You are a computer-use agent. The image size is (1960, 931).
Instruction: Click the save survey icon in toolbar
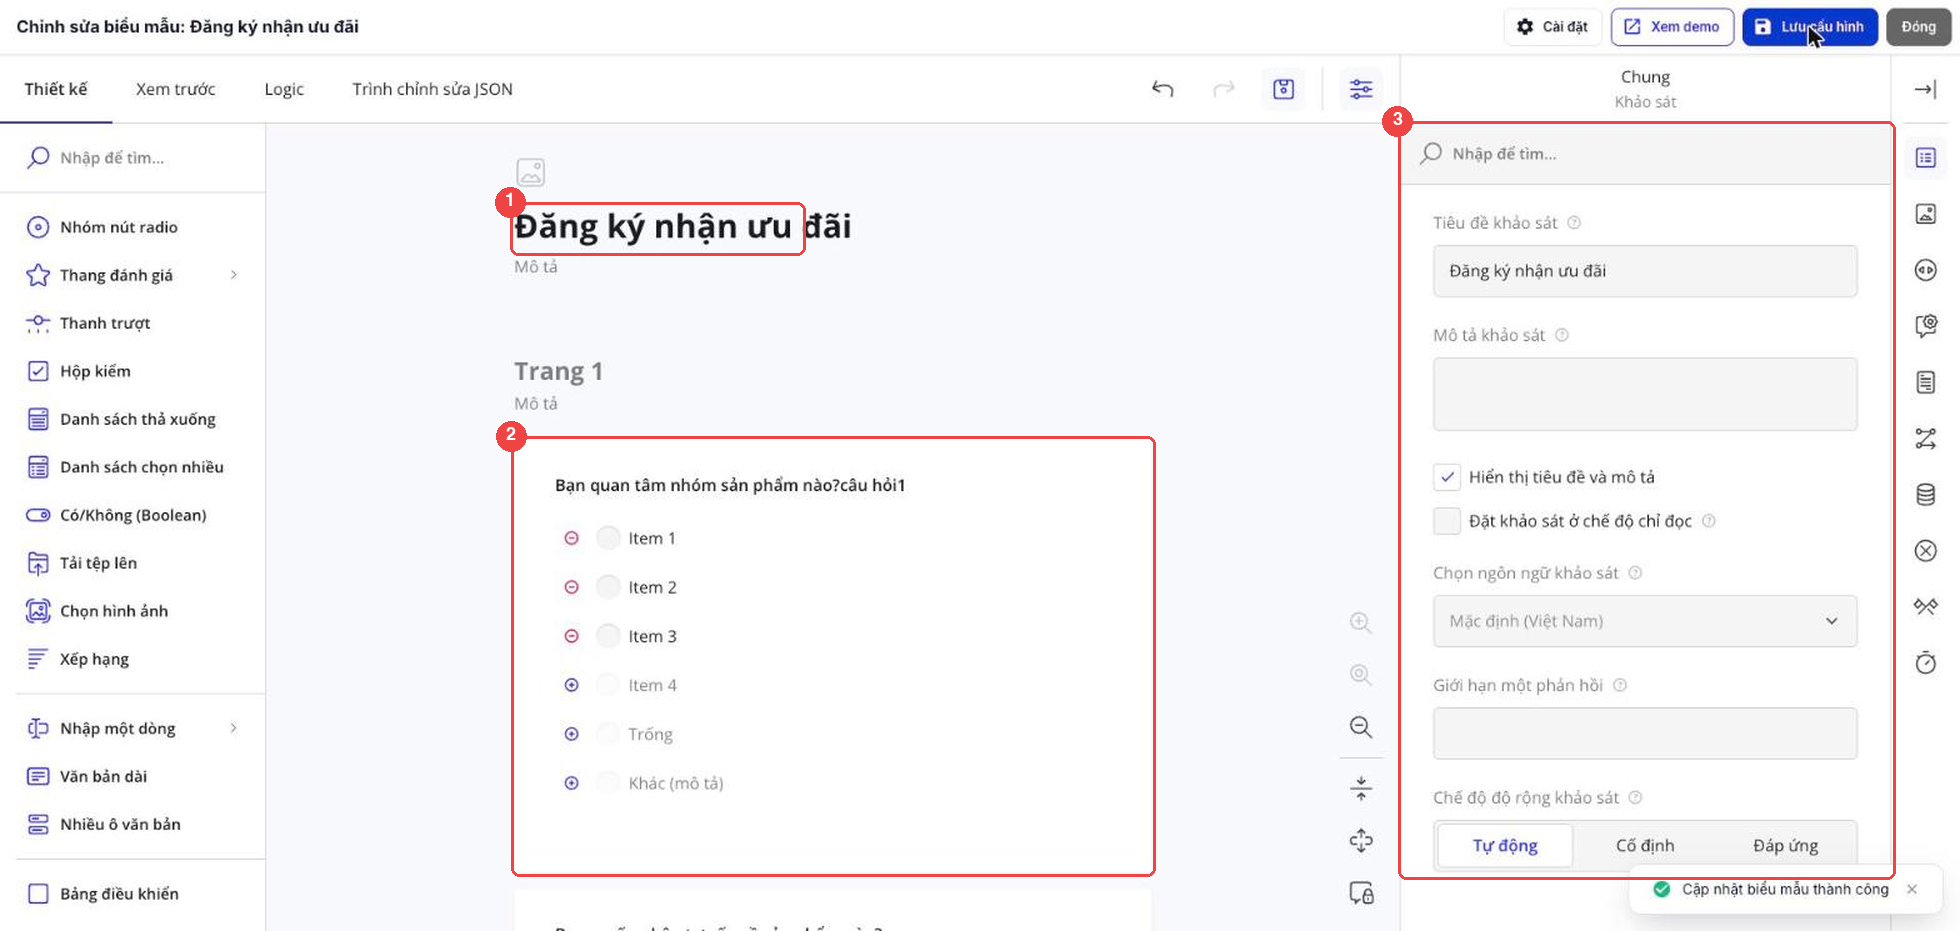click(x=1284, y=89)
